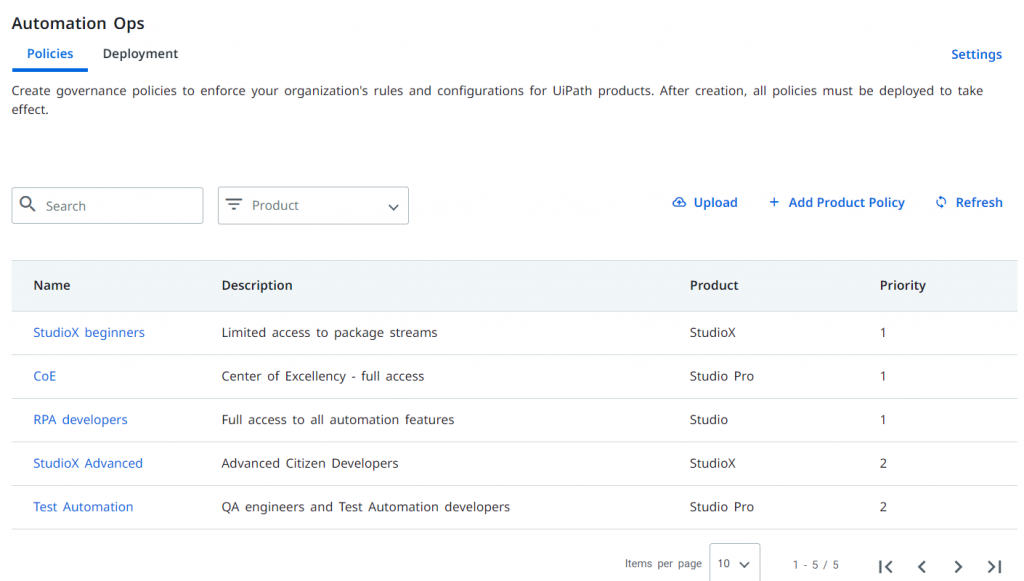Go to first page using pagination icon
Screen dimensions: 1024x581
coord(886,567)
